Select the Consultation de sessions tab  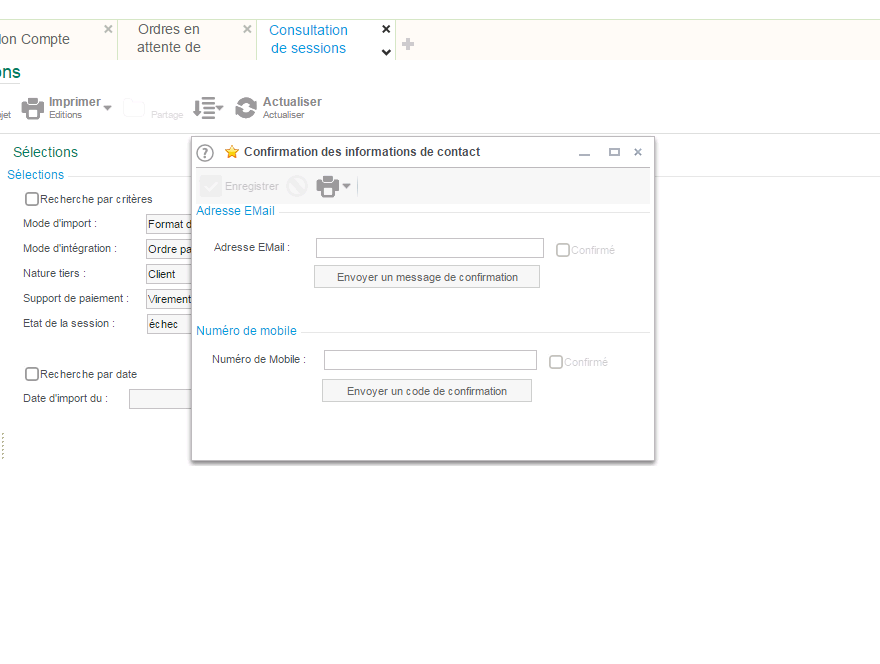(308, 39)
